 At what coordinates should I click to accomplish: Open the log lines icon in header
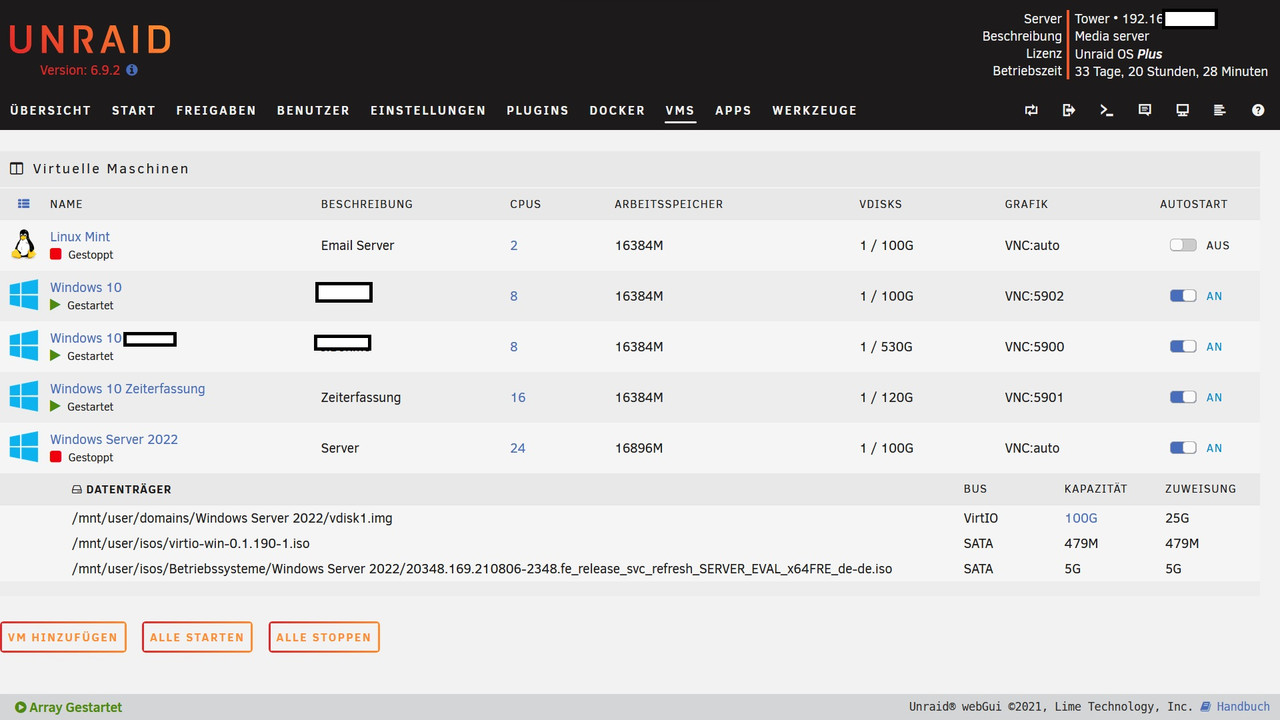click(x=1220, y=110)
